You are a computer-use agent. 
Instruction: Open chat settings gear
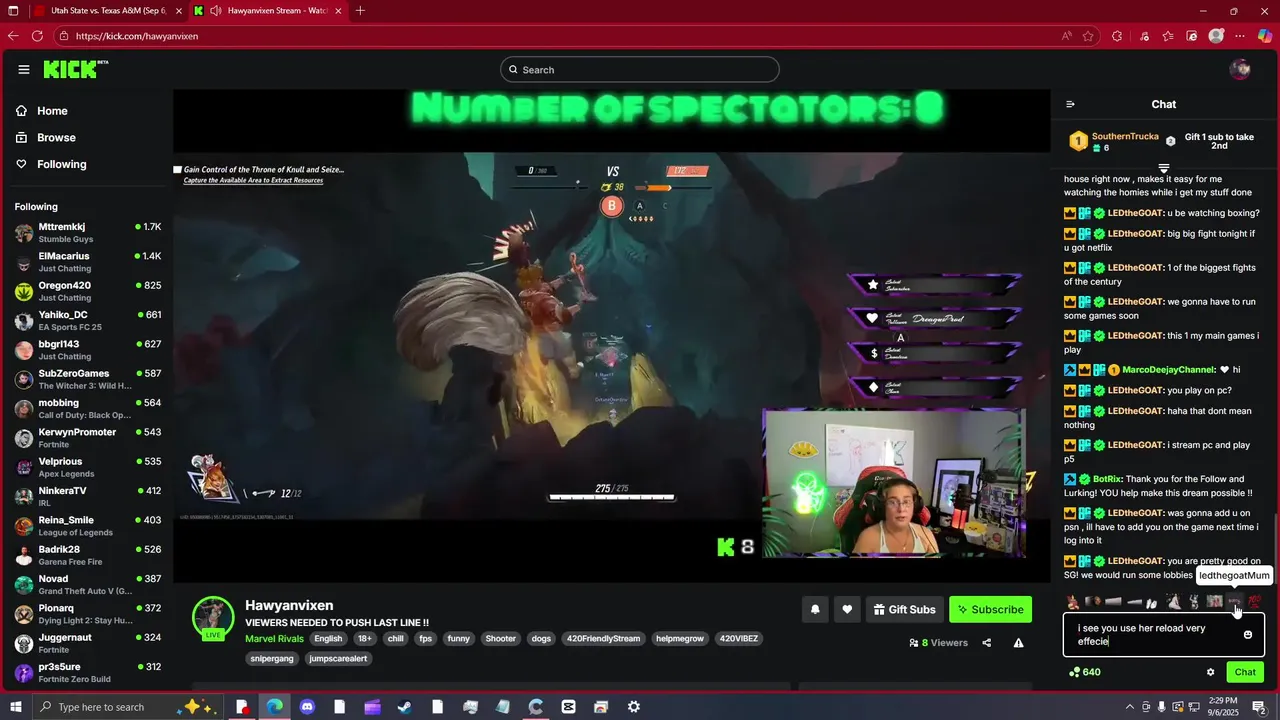(1210, 672)
